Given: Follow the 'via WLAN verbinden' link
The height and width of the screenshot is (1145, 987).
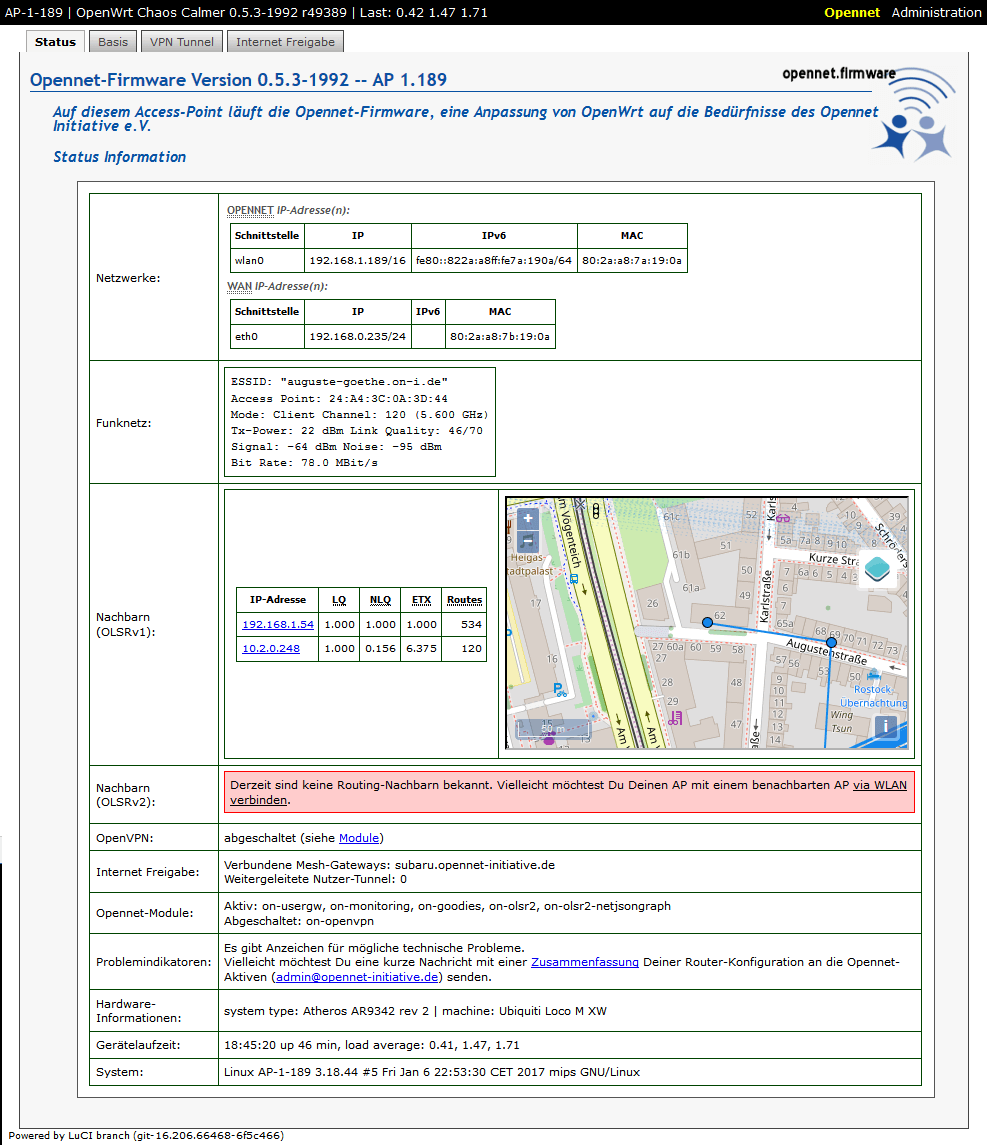Looking at the screenshot, I should 880,785.
